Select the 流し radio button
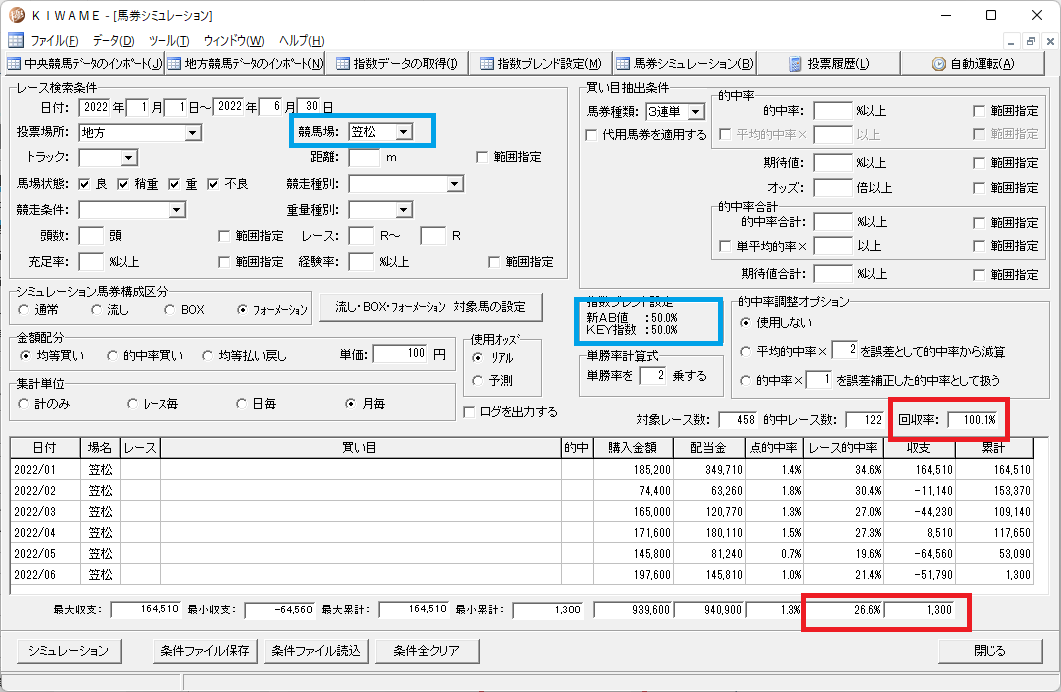1061x692 pixels. pyautogui.click(x=96, y=310)
